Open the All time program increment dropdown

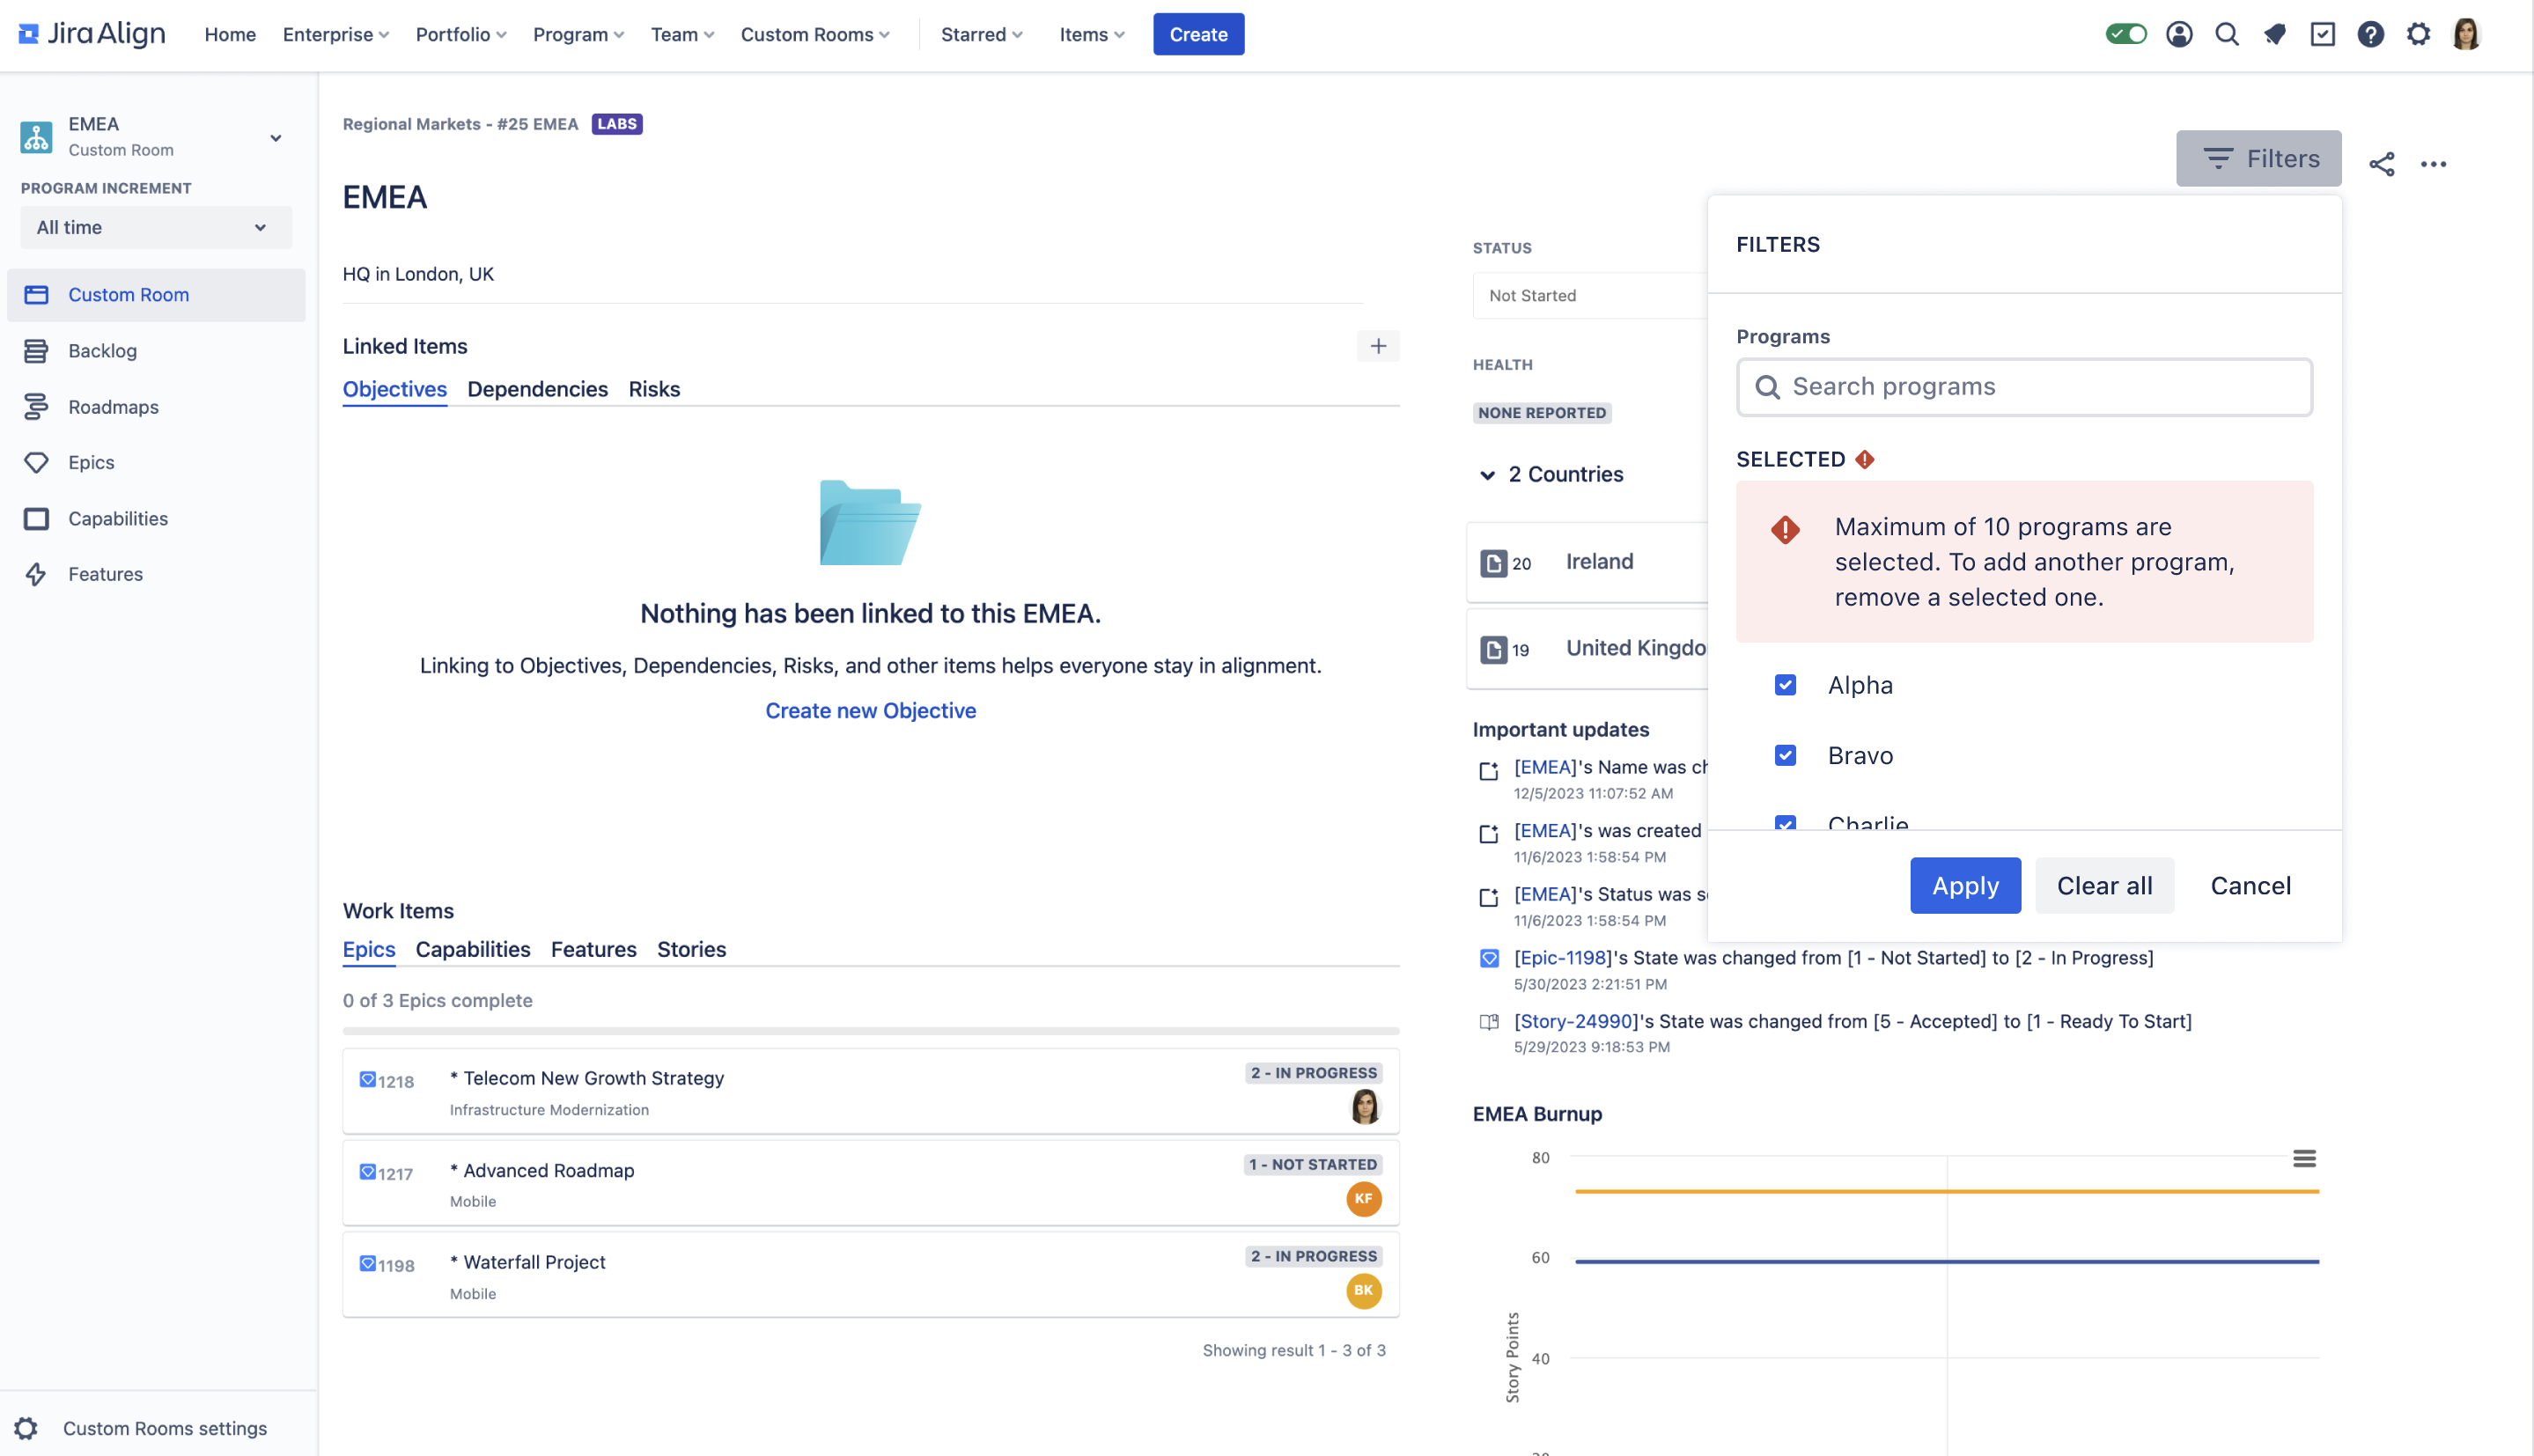[156, 227]
